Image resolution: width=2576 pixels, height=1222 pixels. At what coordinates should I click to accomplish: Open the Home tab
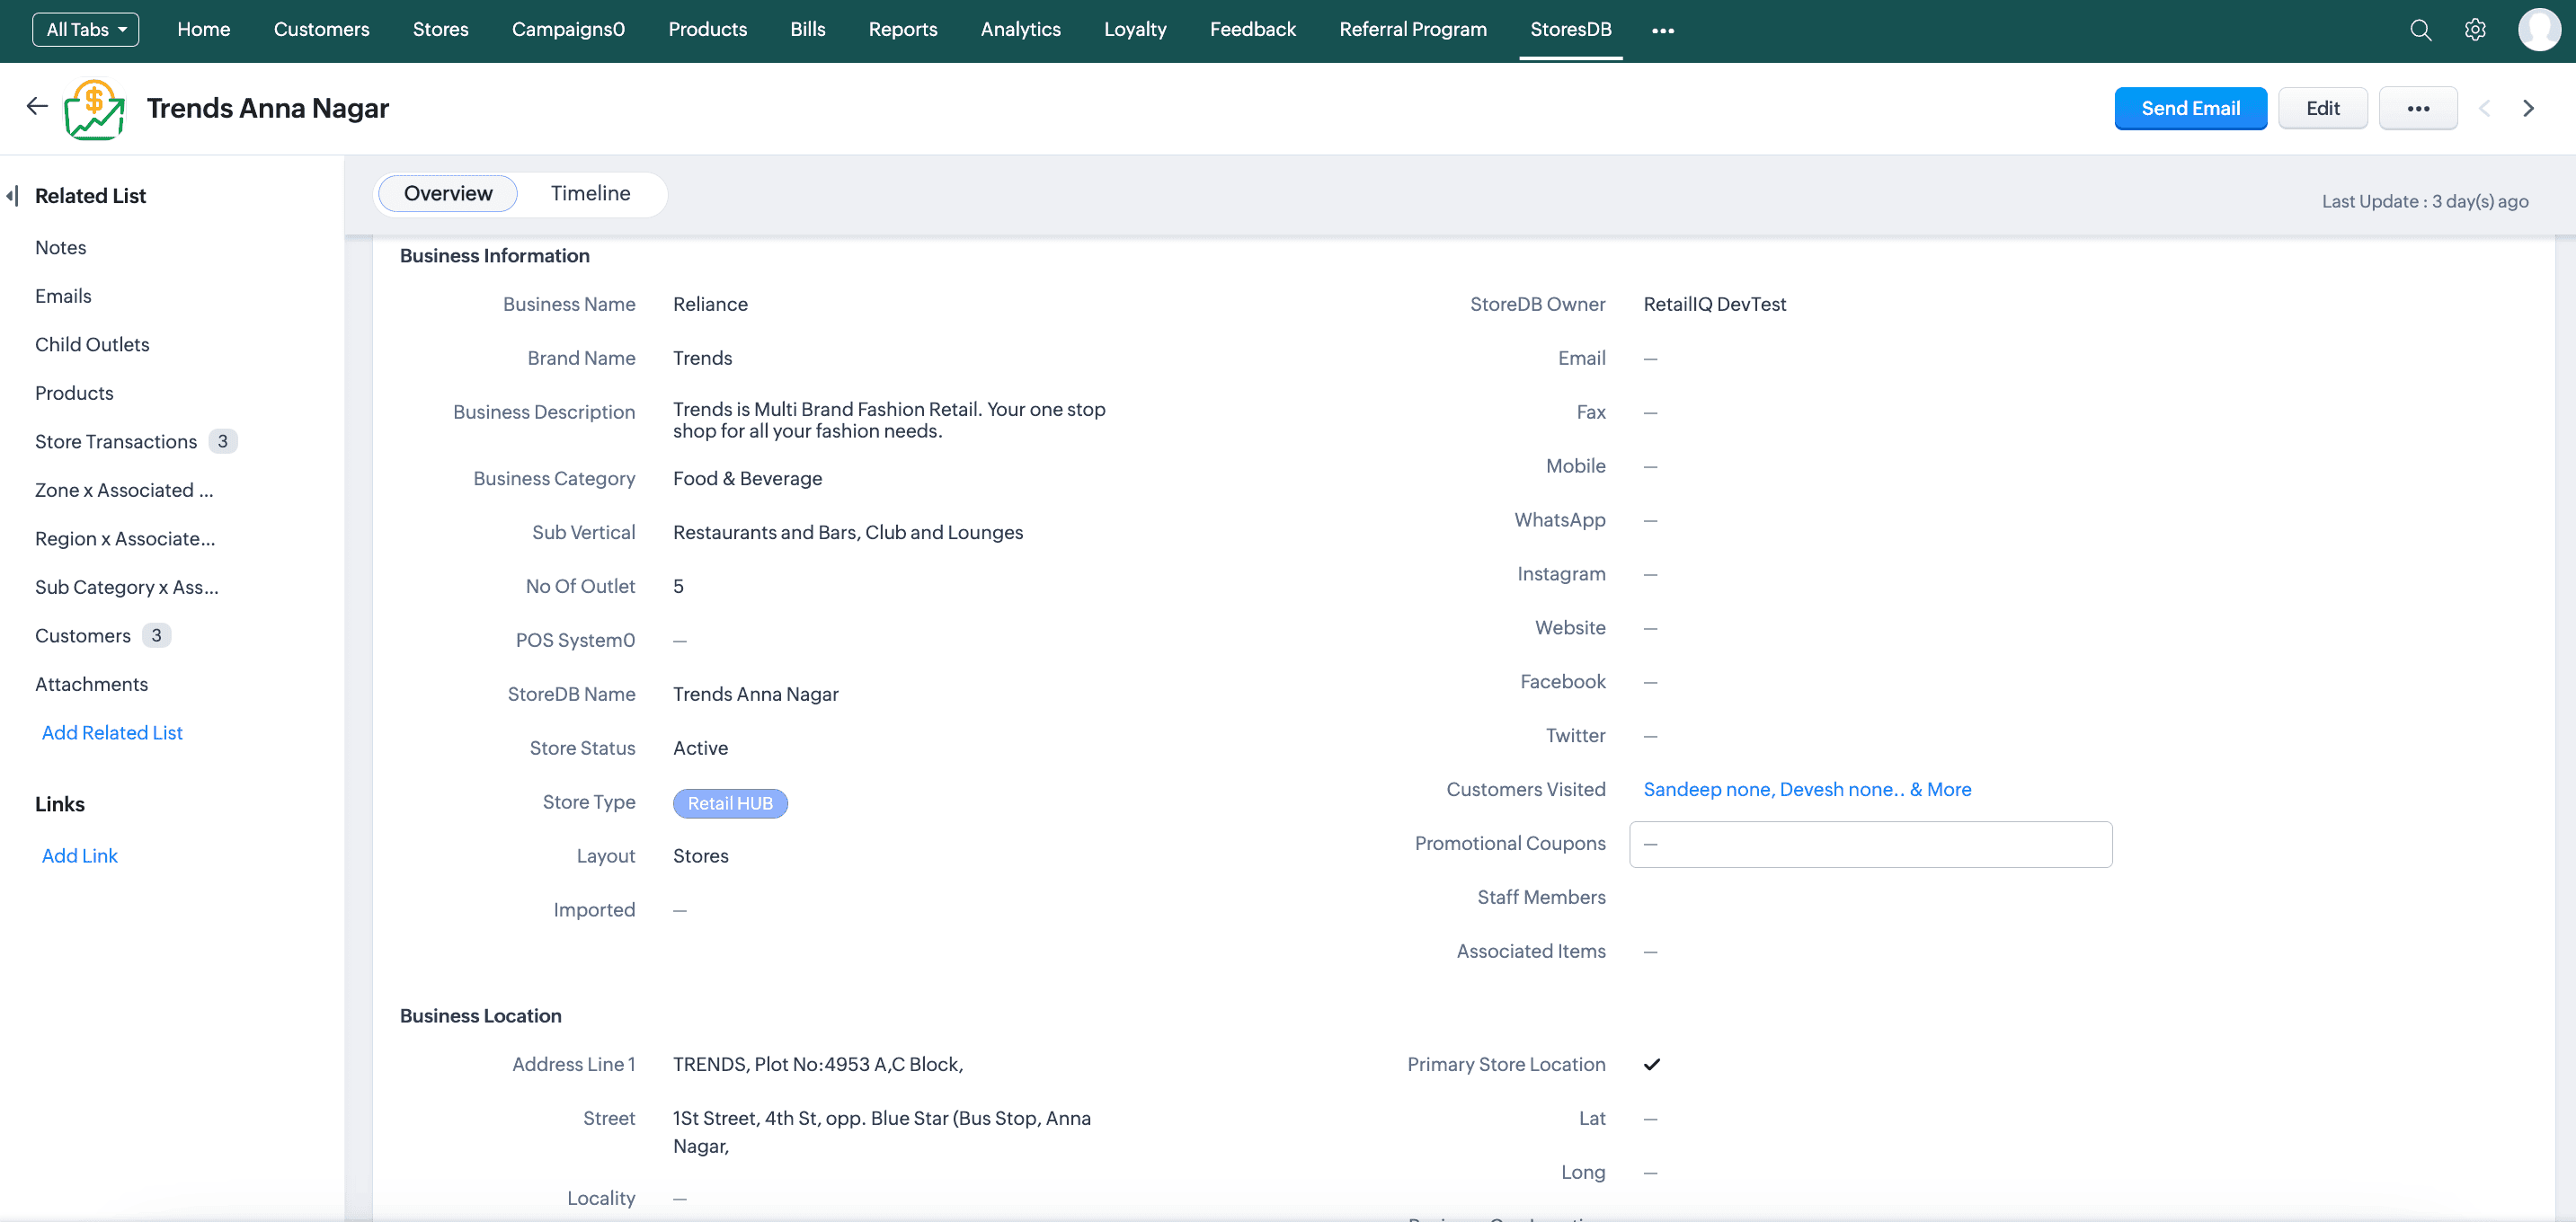click(x=204, y=29)
